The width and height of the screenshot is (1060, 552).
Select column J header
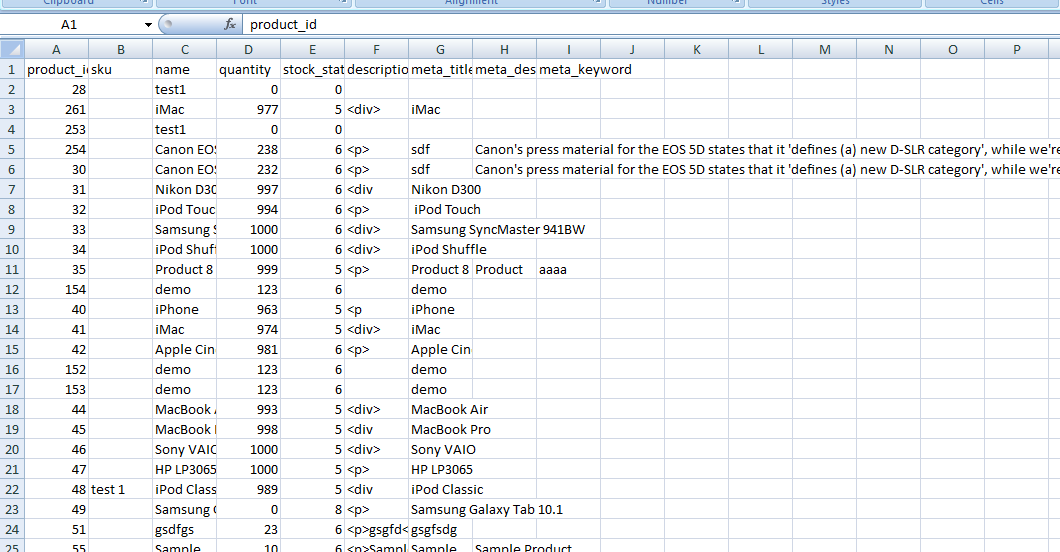[632, 49]
